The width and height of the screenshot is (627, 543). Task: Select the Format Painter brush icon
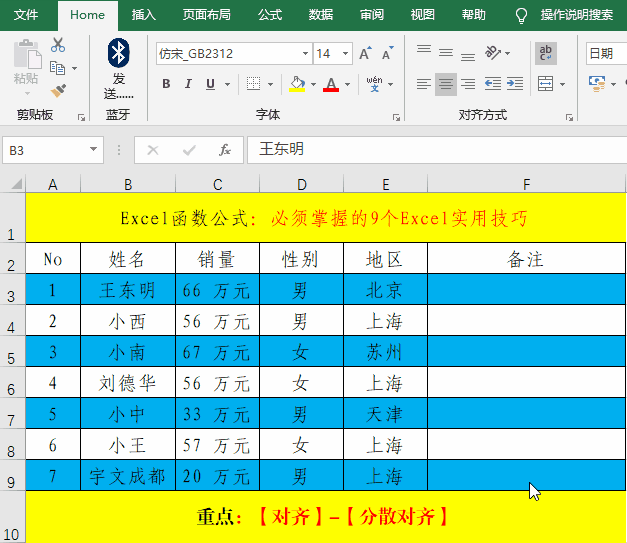58,90
